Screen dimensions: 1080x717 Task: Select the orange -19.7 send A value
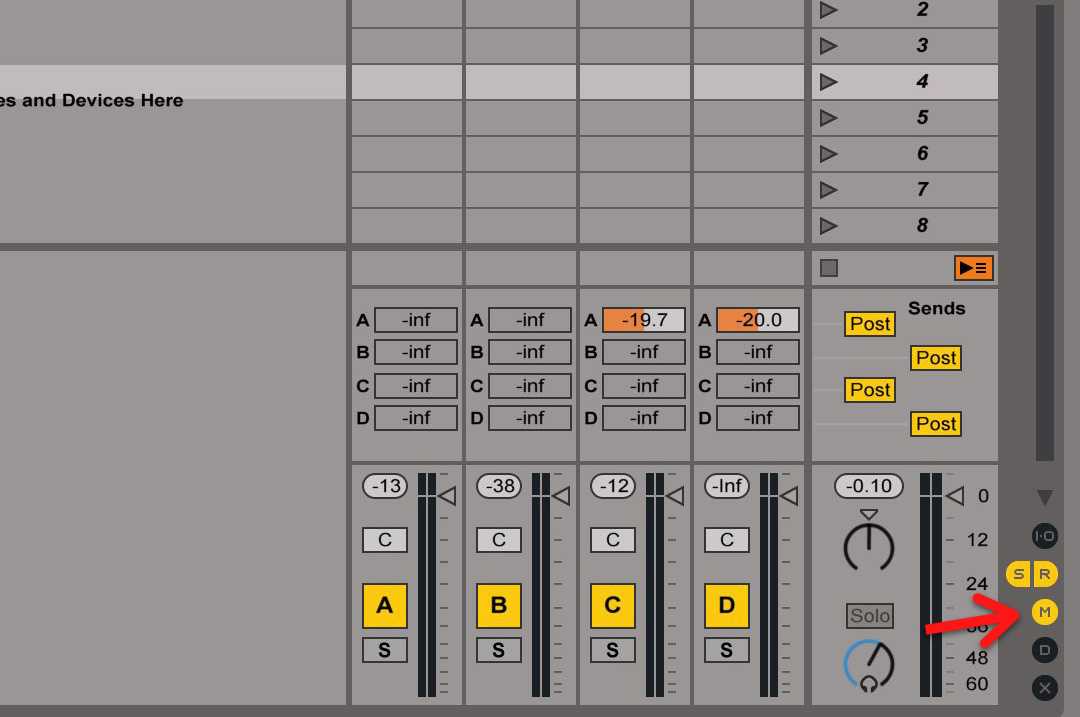pos(643,320)
